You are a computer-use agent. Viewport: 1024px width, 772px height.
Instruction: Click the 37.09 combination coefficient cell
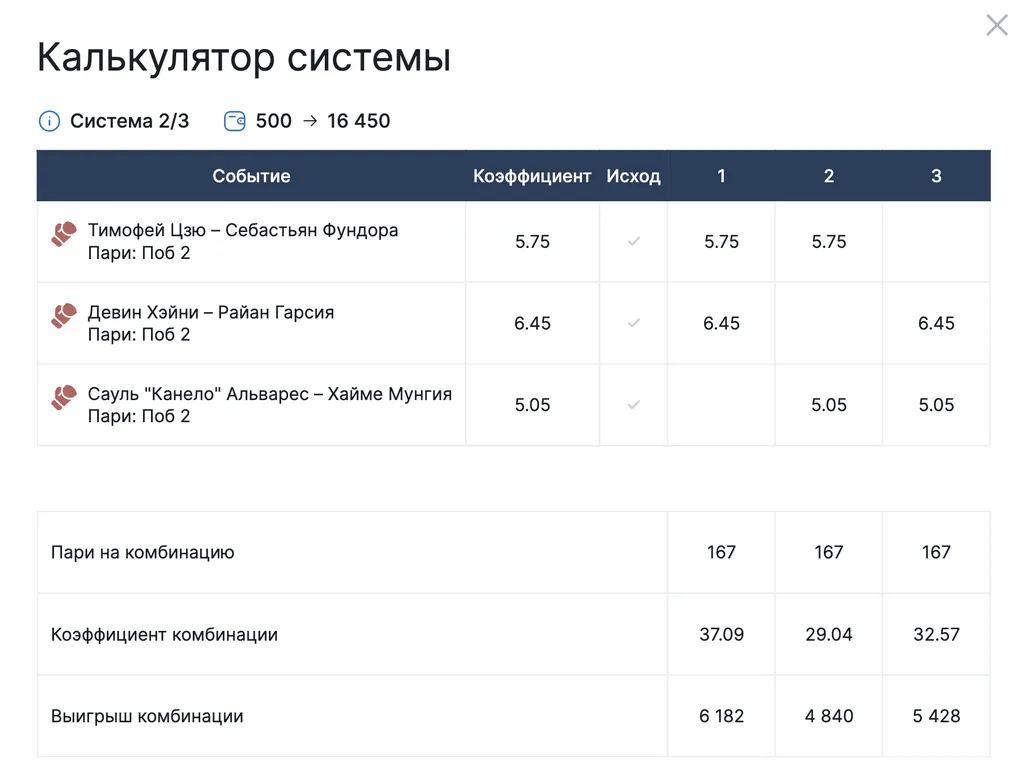[x=721, y=634]
